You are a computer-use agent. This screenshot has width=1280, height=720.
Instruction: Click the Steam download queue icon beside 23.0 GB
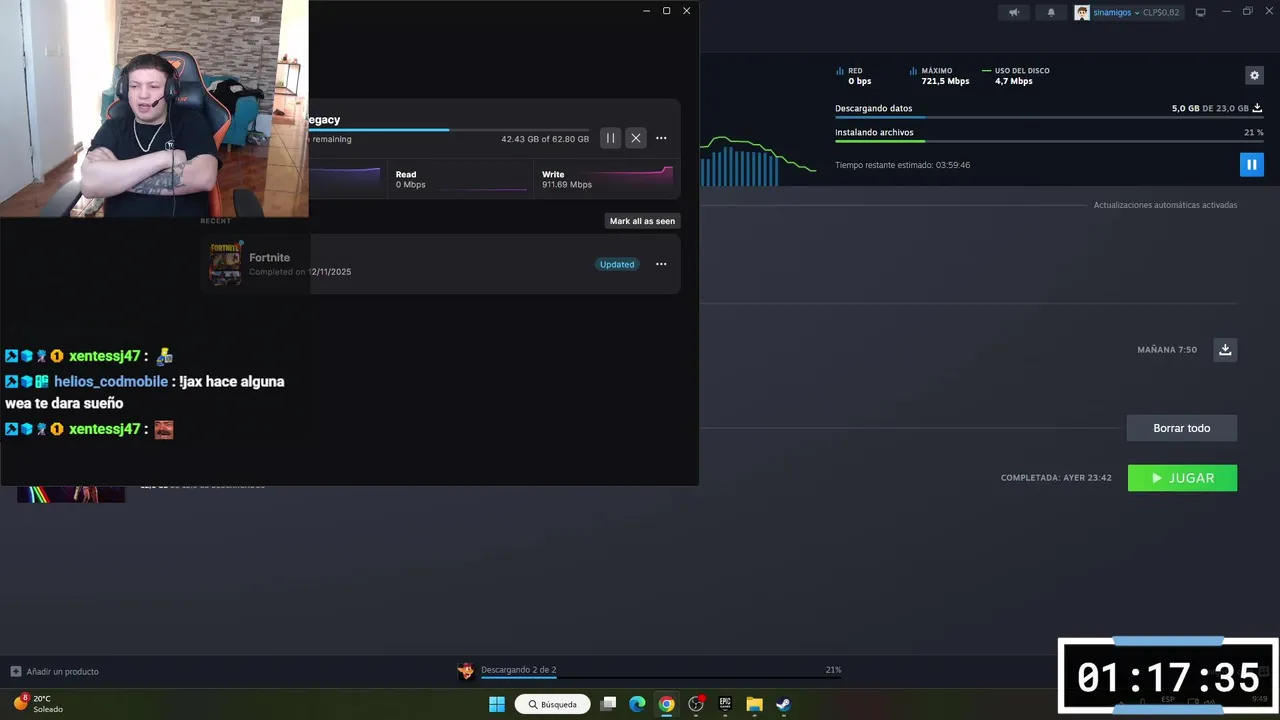1257,108
